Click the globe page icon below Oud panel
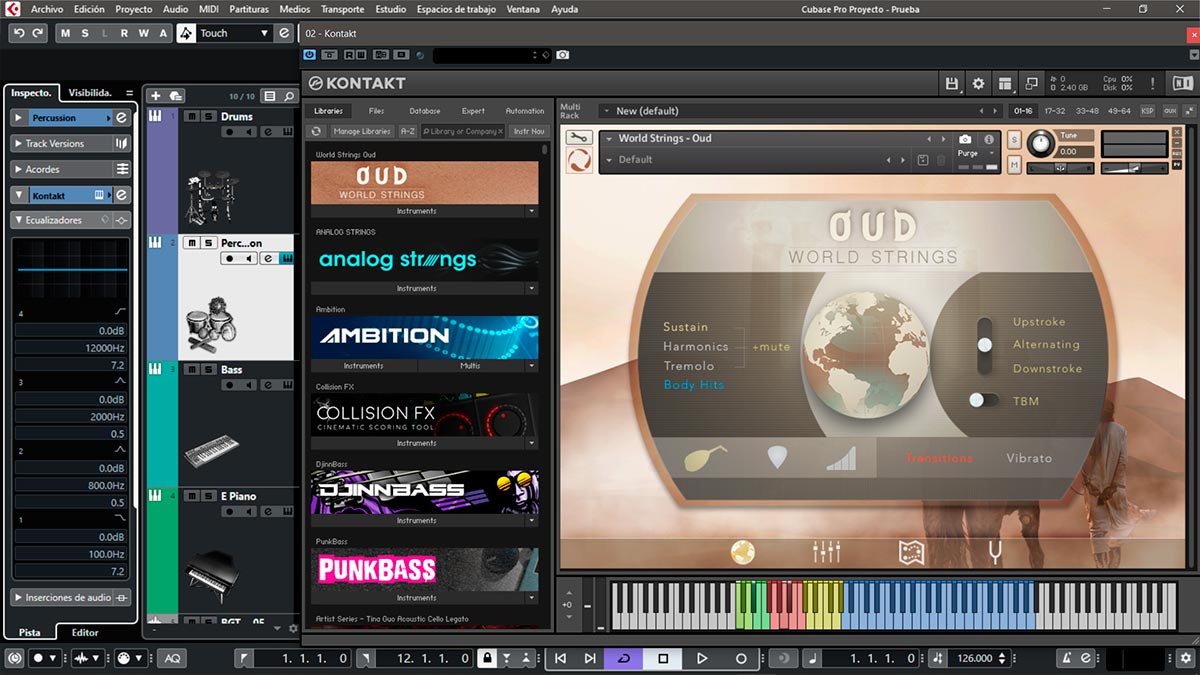1200x675 pixels. tap(742, 551)
